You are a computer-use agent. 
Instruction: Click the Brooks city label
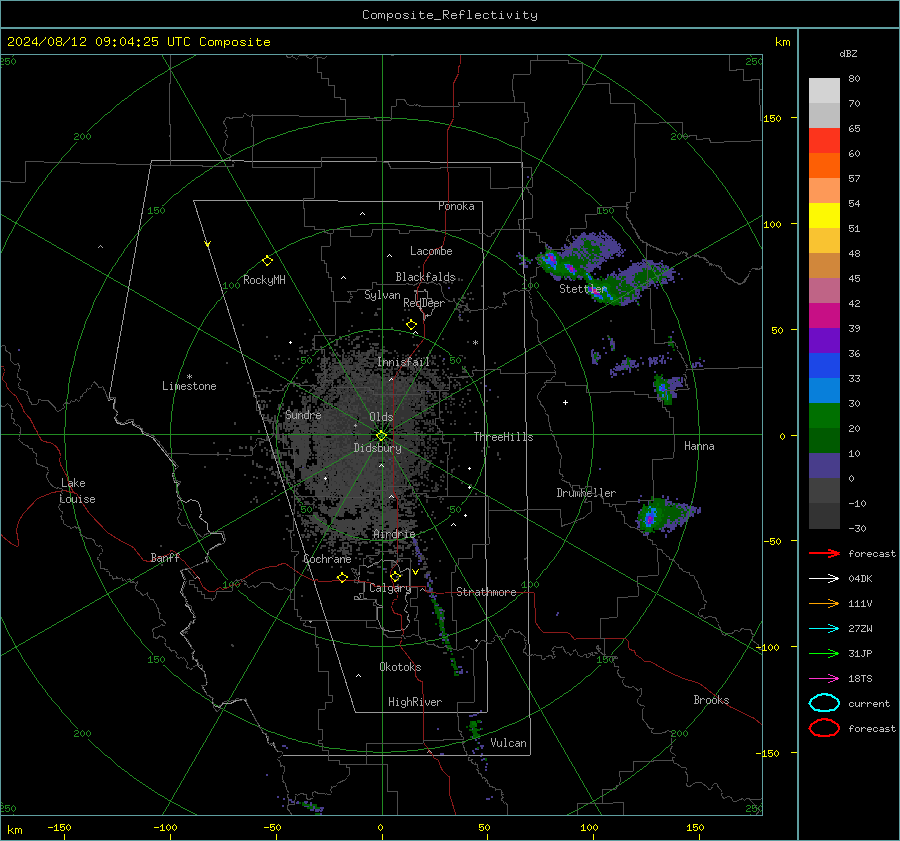pyautogui.click(x=711, y=700)
